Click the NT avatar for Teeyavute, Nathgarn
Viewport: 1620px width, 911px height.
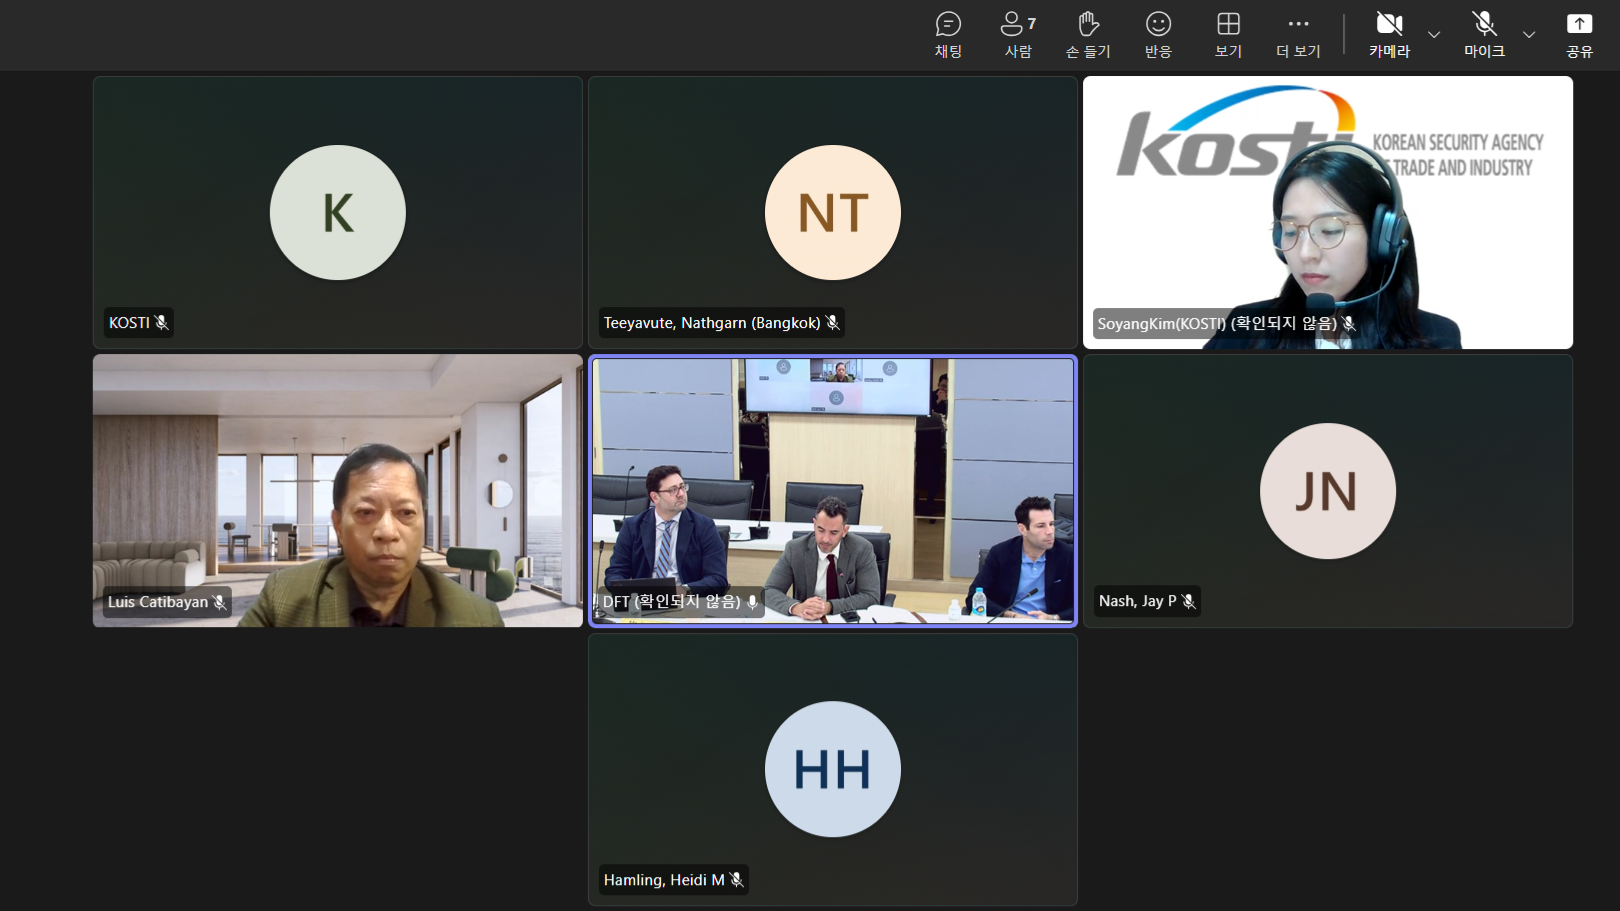pos(832,212)
